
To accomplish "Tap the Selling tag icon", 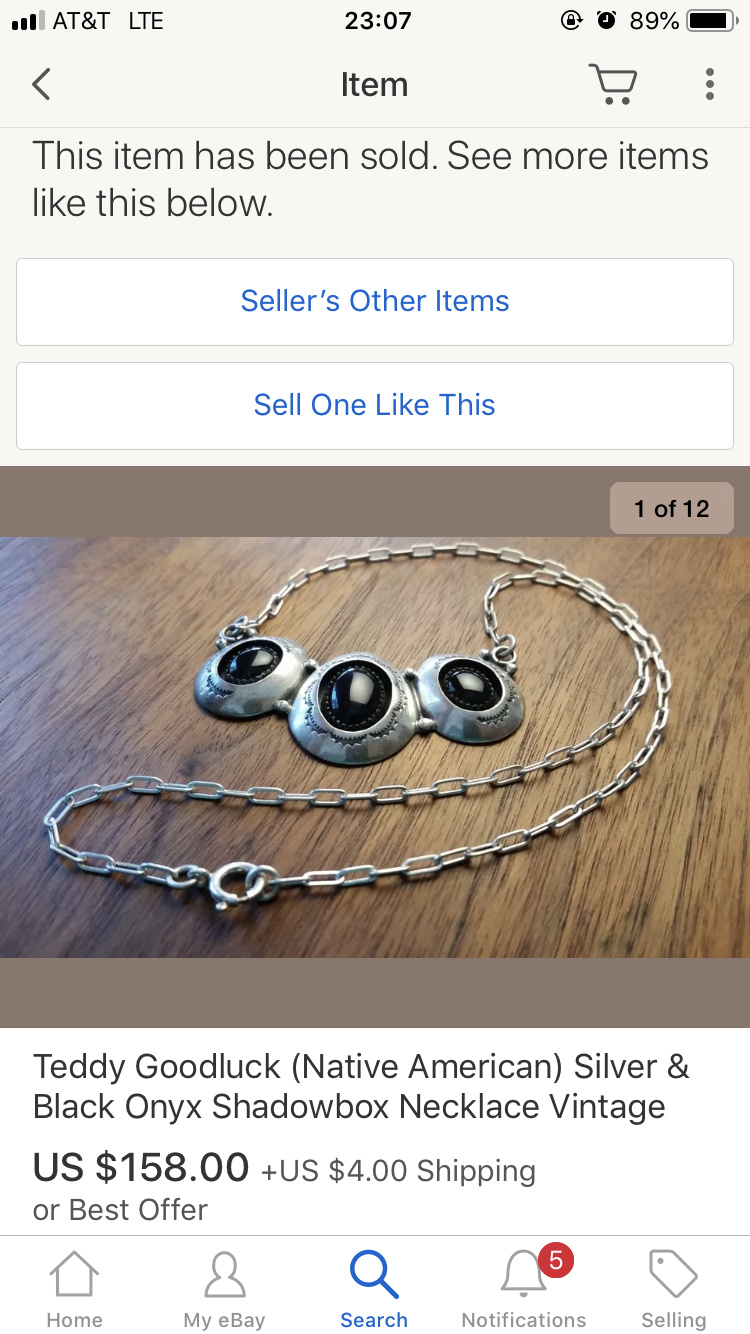I will coord(673,1274).
